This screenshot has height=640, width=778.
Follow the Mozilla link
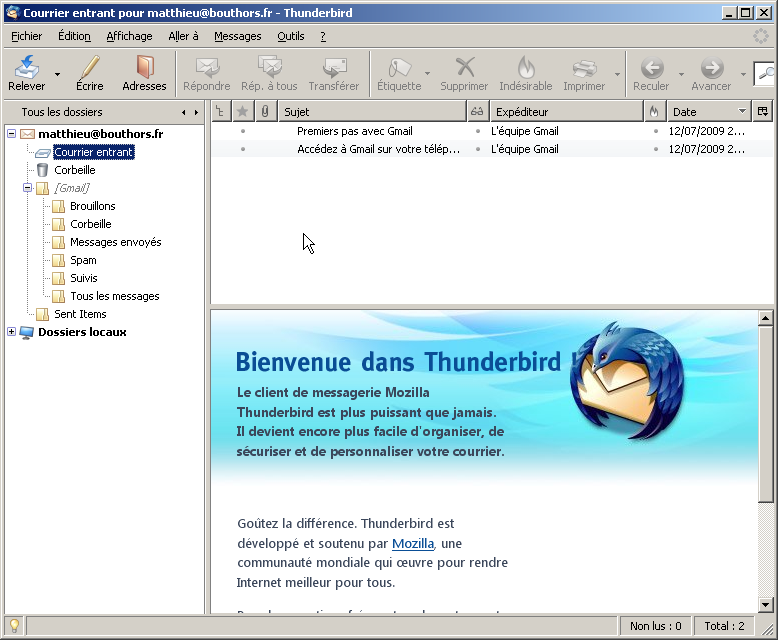coord(413,543)
